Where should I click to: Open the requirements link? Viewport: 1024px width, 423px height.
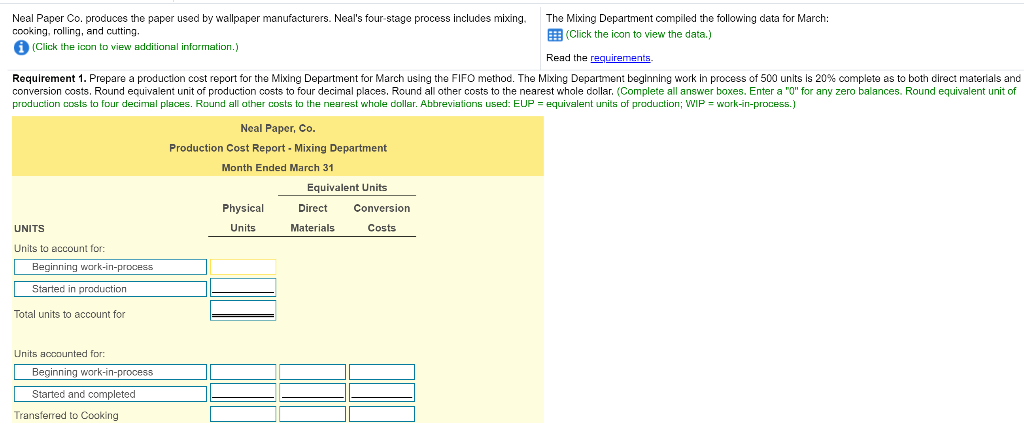pos(620,58)
